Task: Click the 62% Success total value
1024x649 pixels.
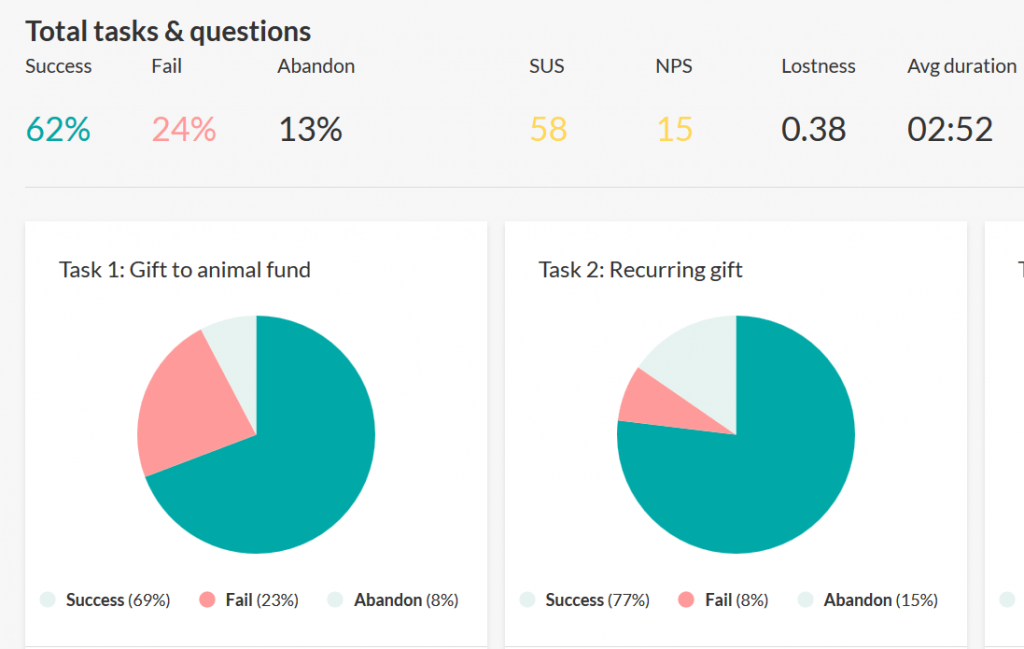Action: [x=58, y=129]
